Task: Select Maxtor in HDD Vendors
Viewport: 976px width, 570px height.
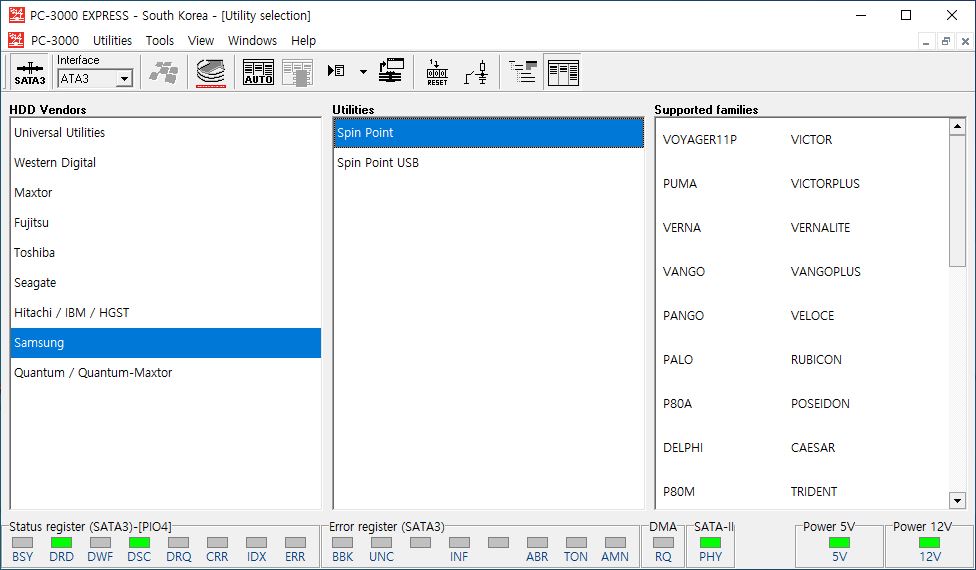Action: pyautogui.click(x=166, y=192)
